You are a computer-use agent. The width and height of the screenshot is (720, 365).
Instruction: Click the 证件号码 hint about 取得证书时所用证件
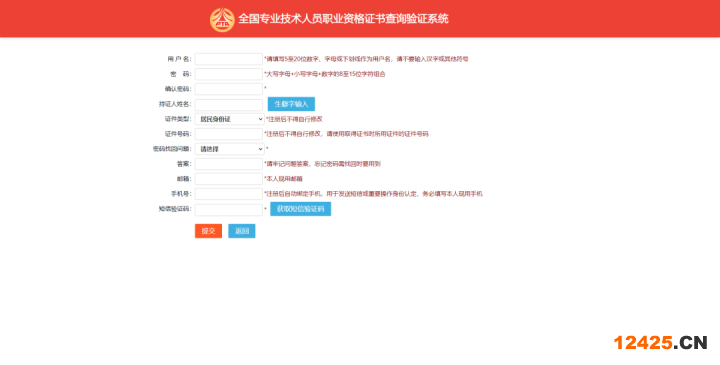click(x=346, y=134)
